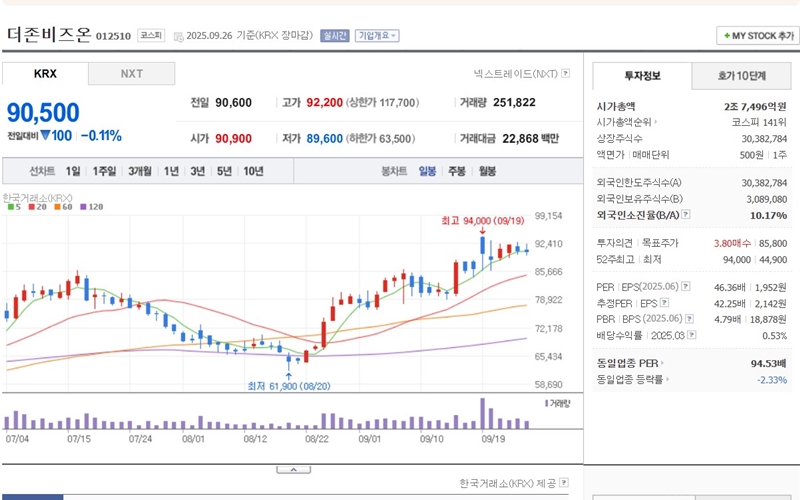Click calendar icon before 2025.09.26 date
The width and height of the screenshot is (800, 500).
coord(178,36)
